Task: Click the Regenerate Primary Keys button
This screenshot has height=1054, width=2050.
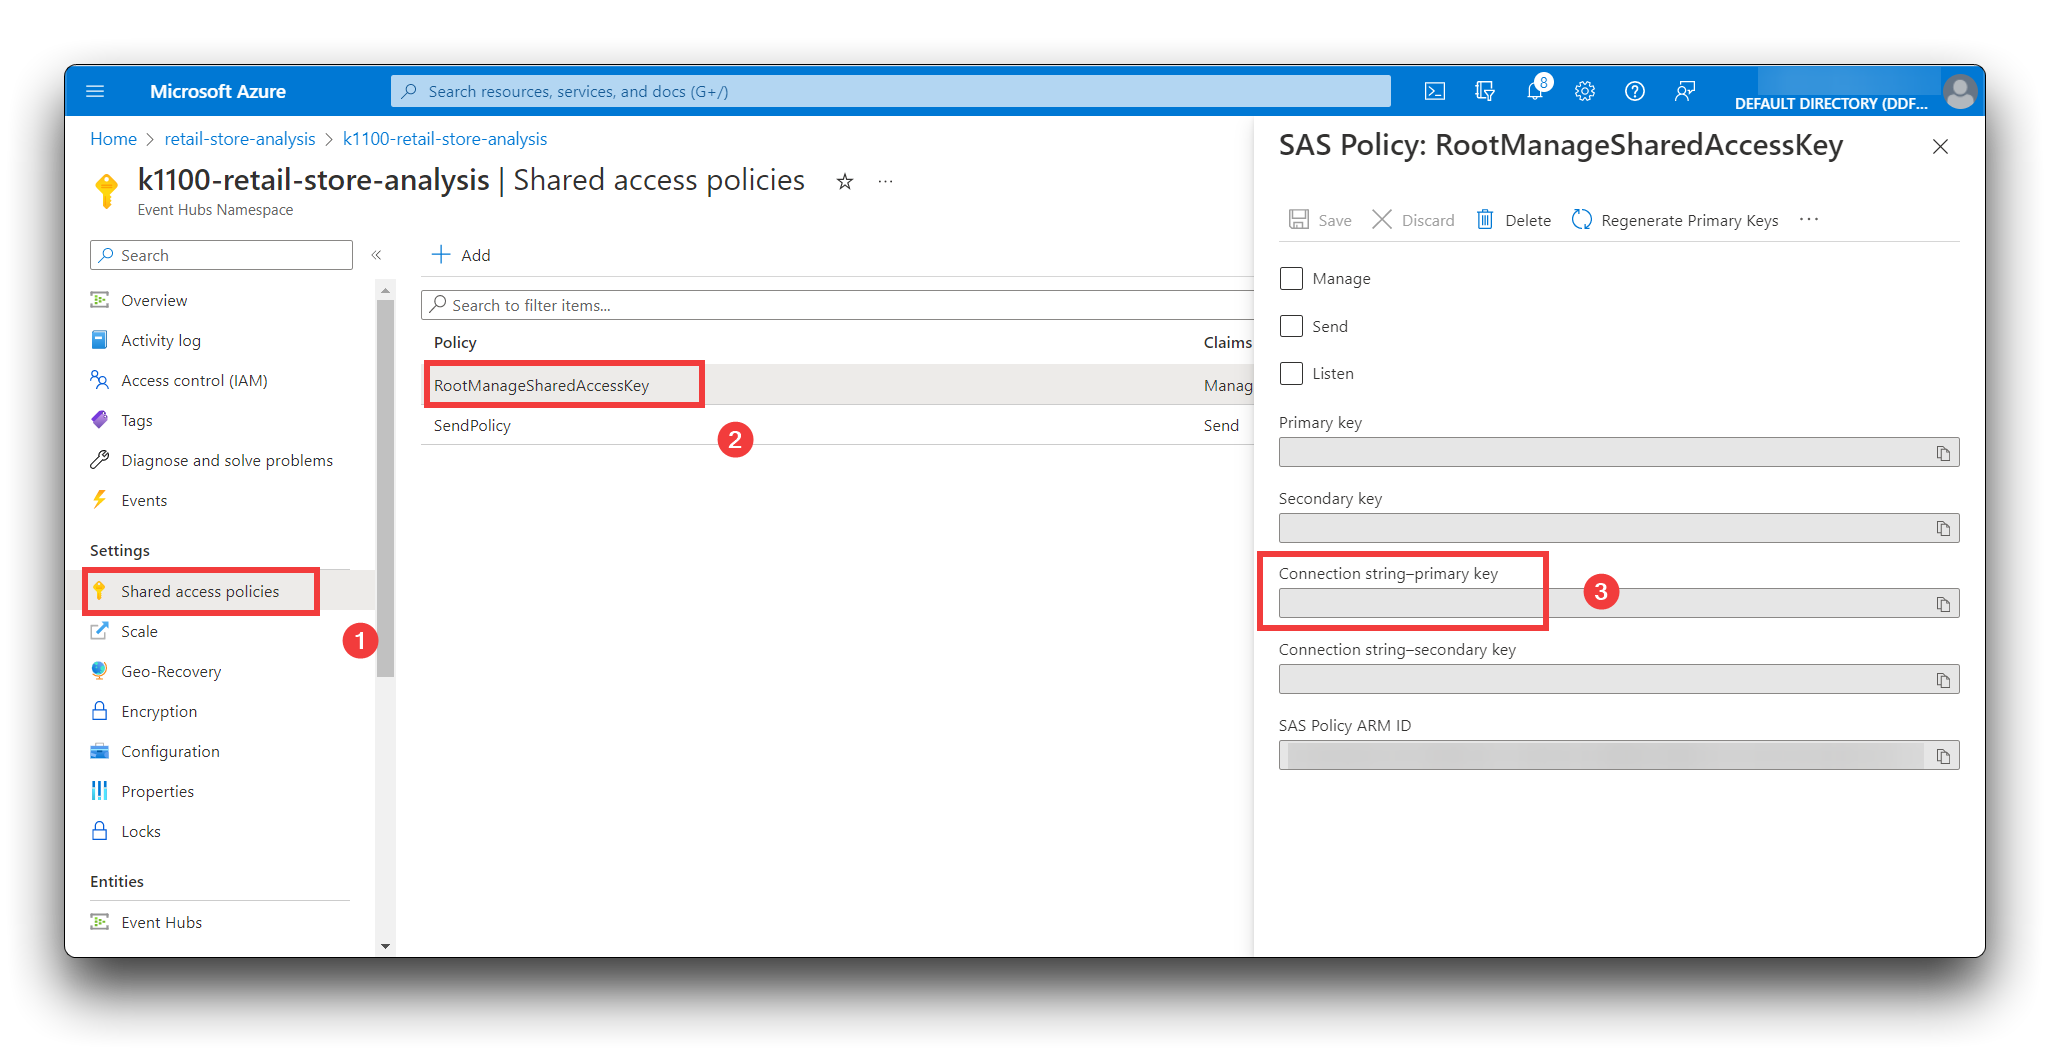Action: (1675, 220)
